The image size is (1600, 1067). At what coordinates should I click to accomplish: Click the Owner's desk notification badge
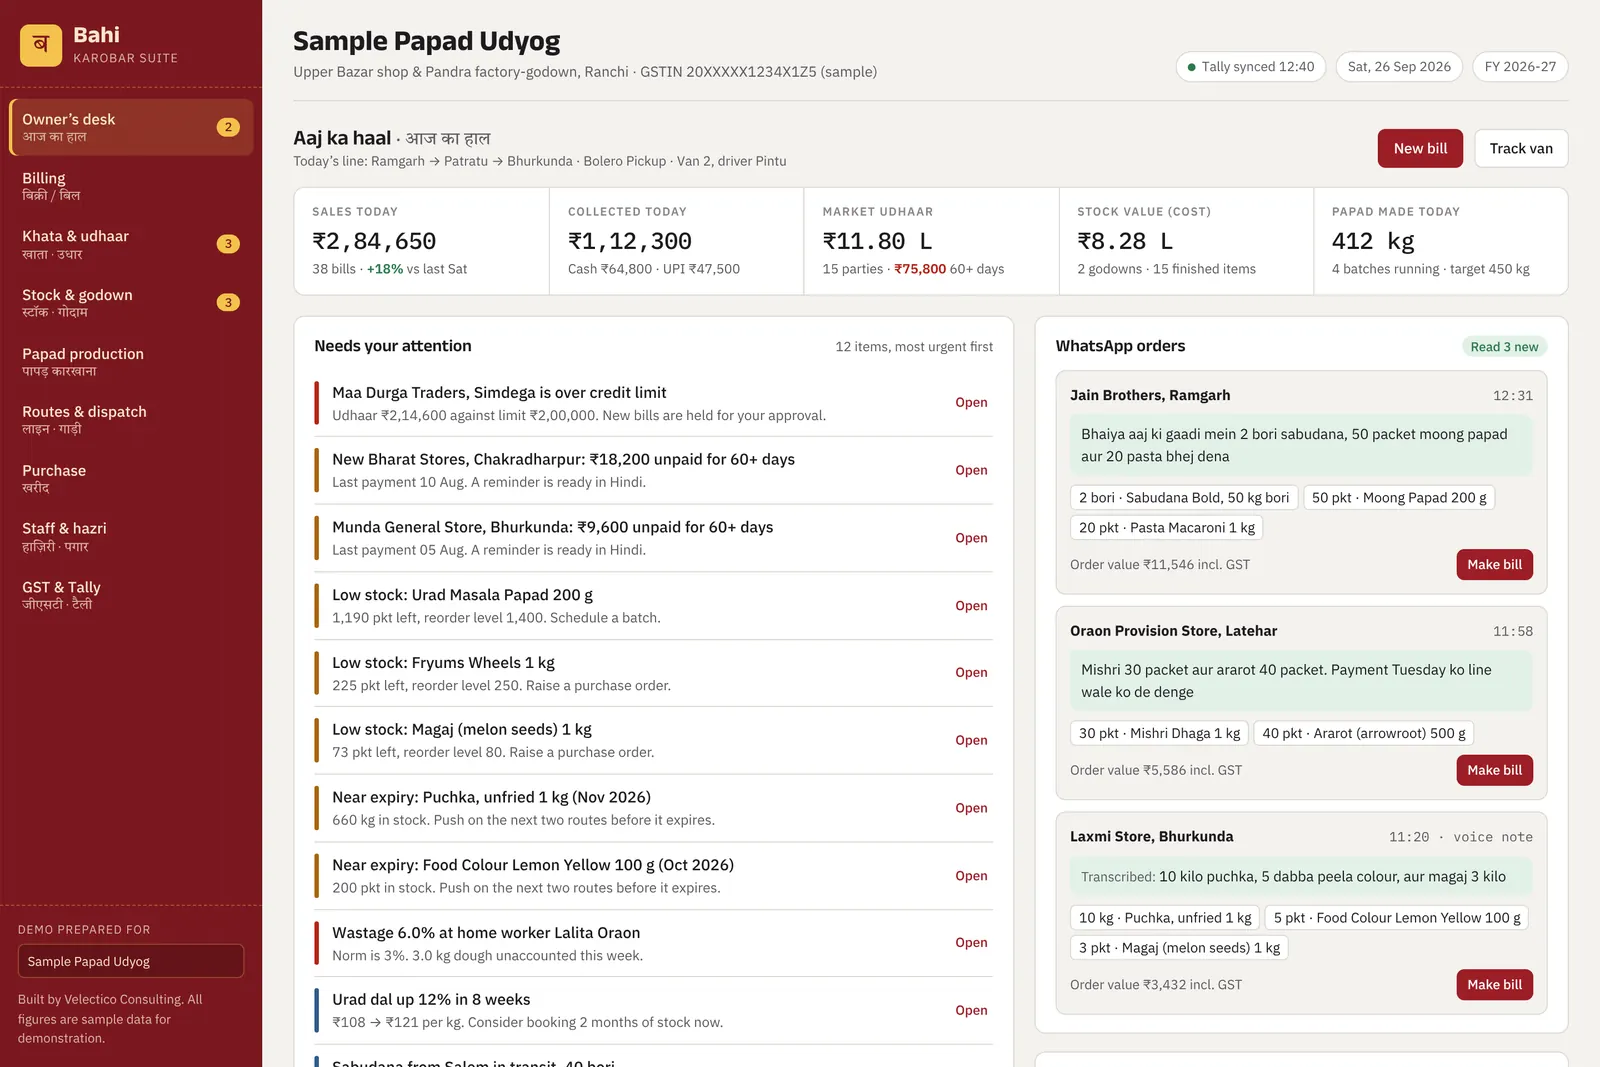228,127
